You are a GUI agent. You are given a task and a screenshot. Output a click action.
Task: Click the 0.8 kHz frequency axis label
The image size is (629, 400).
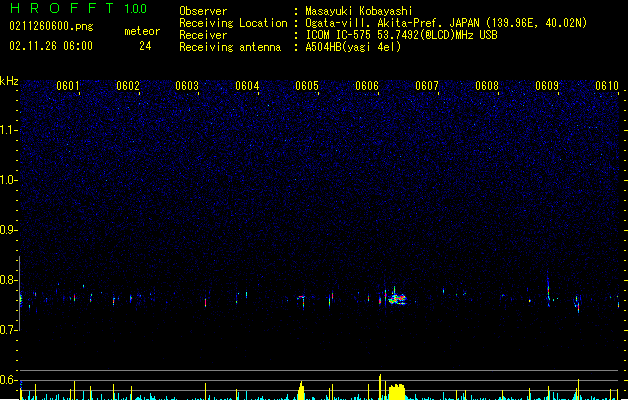pos(8,280)
